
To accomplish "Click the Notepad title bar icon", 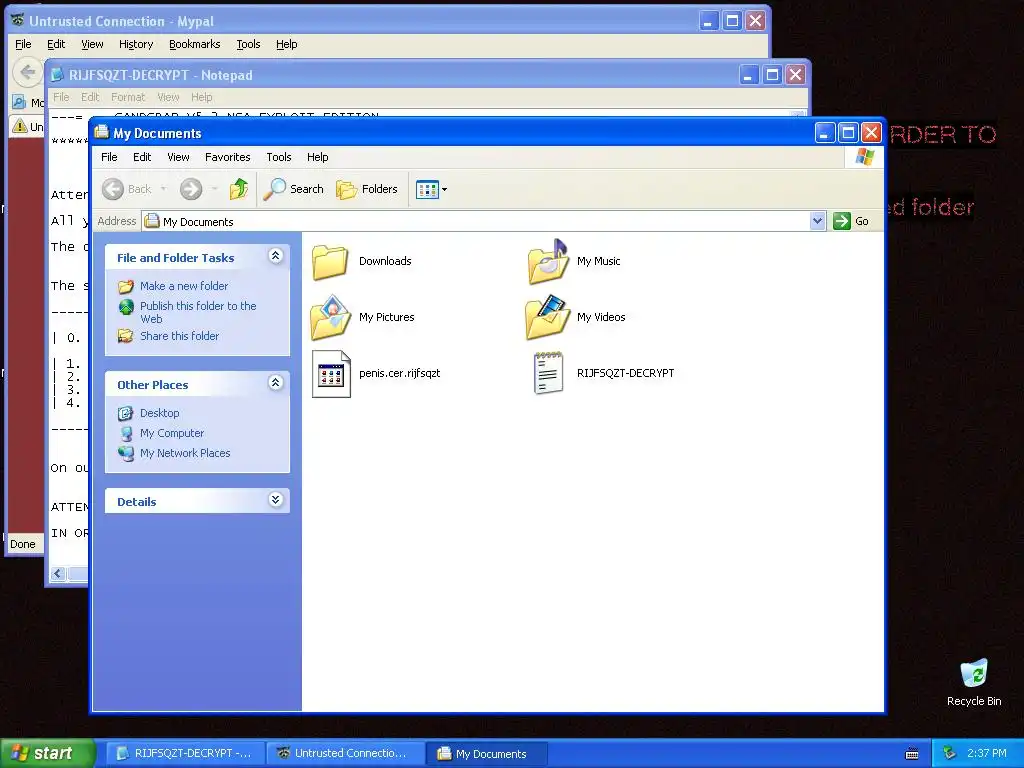I will tap(57, 75).
